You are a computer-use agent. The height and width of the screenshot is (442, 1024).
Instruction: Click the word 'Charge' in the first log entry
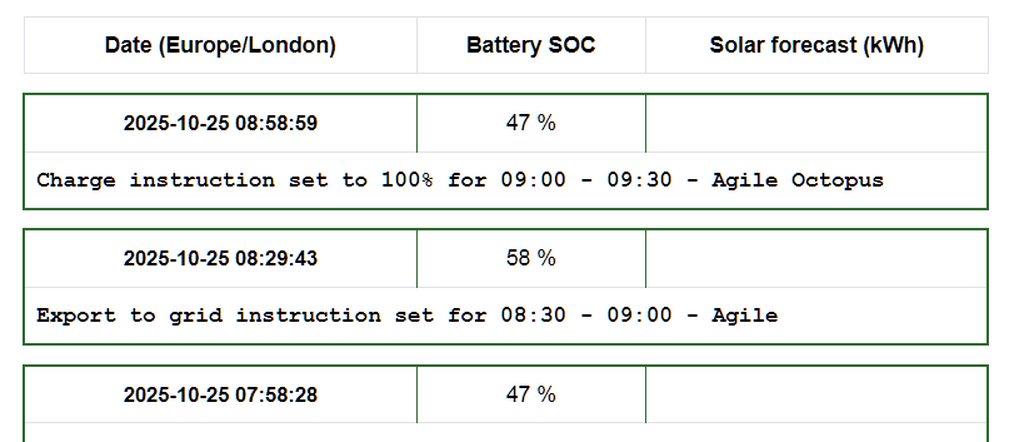[x=76, y=181]
